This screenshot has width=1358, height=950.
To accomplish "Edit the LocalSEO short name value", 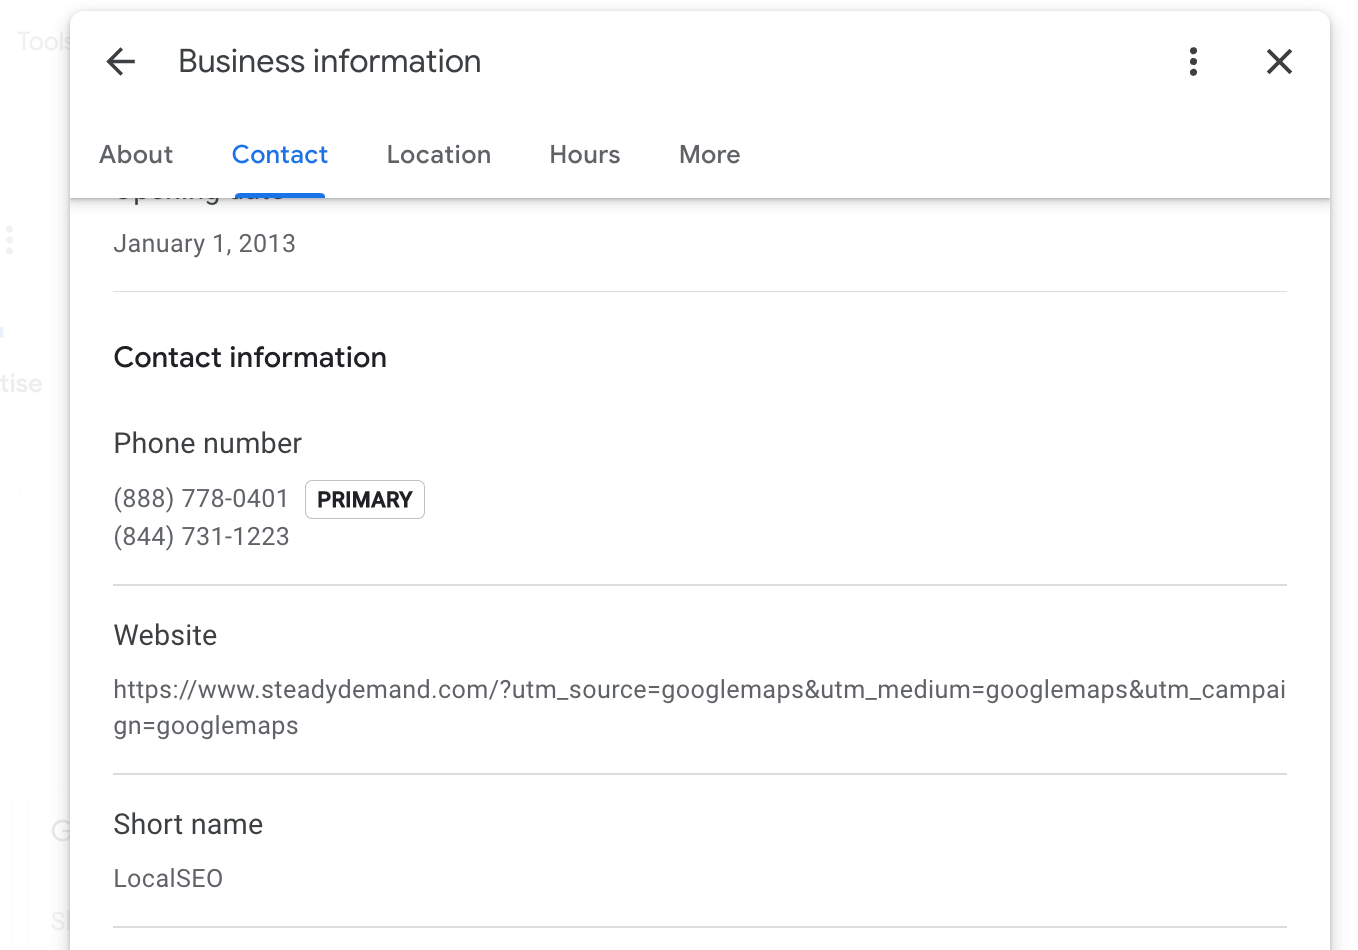I will pos(168,879).
